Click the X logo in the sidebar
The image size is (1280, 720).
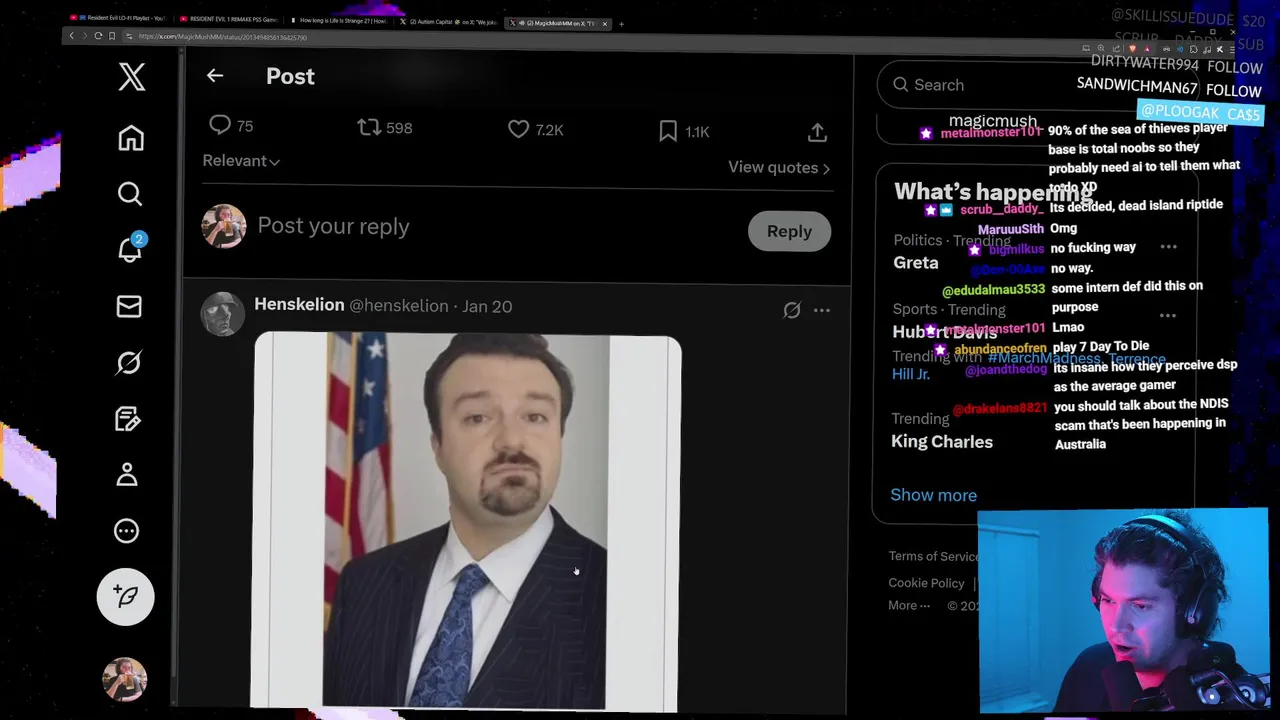click(x=132, y=76)
